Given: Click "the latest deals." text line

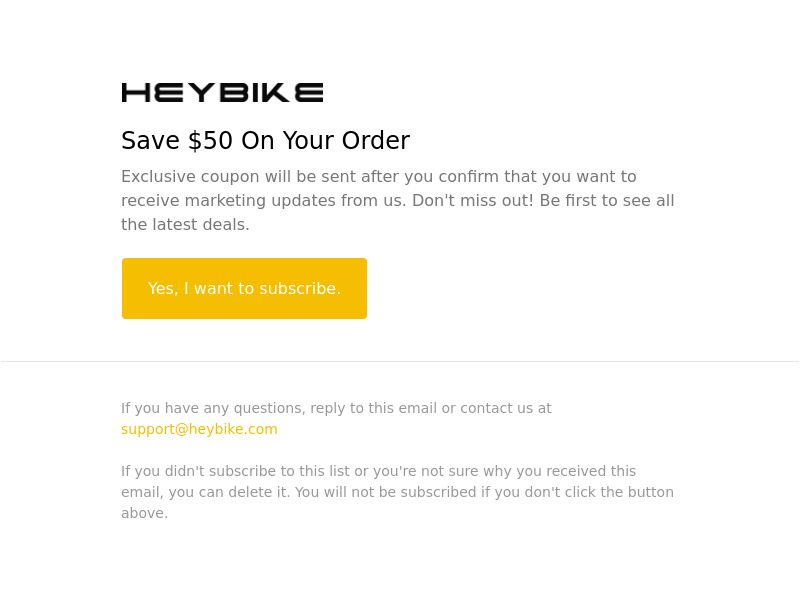Looking at the screenshot, I should (x=185, y=224).
